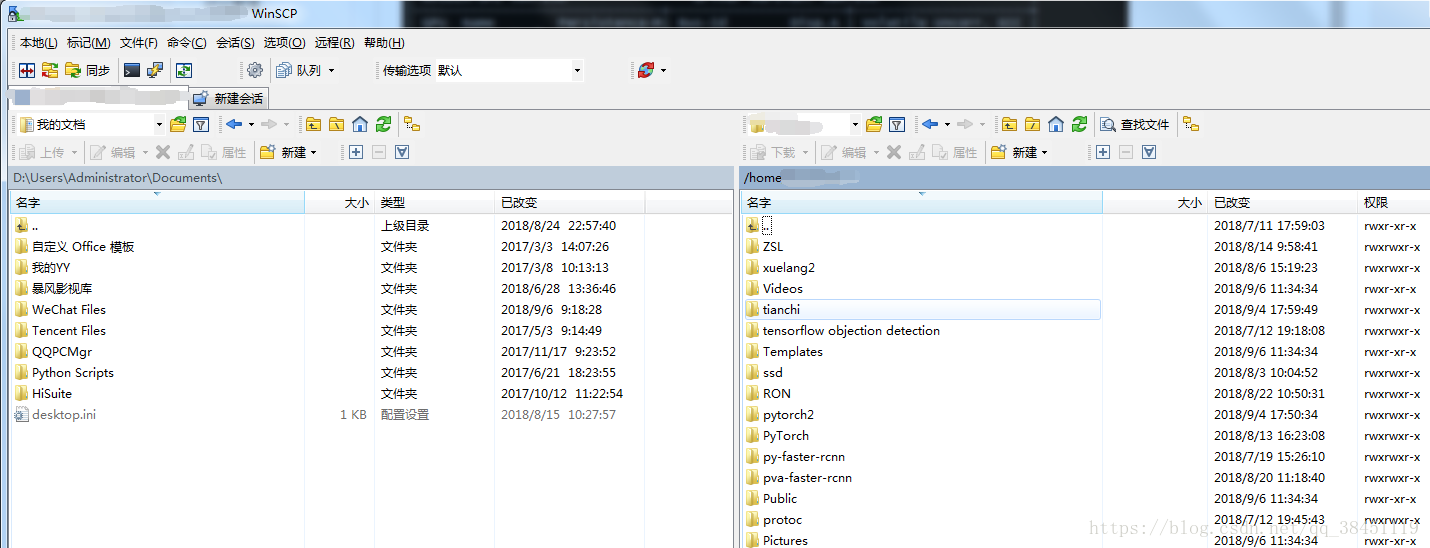Open the 文件(F) menu

click(x=139, y=42)
